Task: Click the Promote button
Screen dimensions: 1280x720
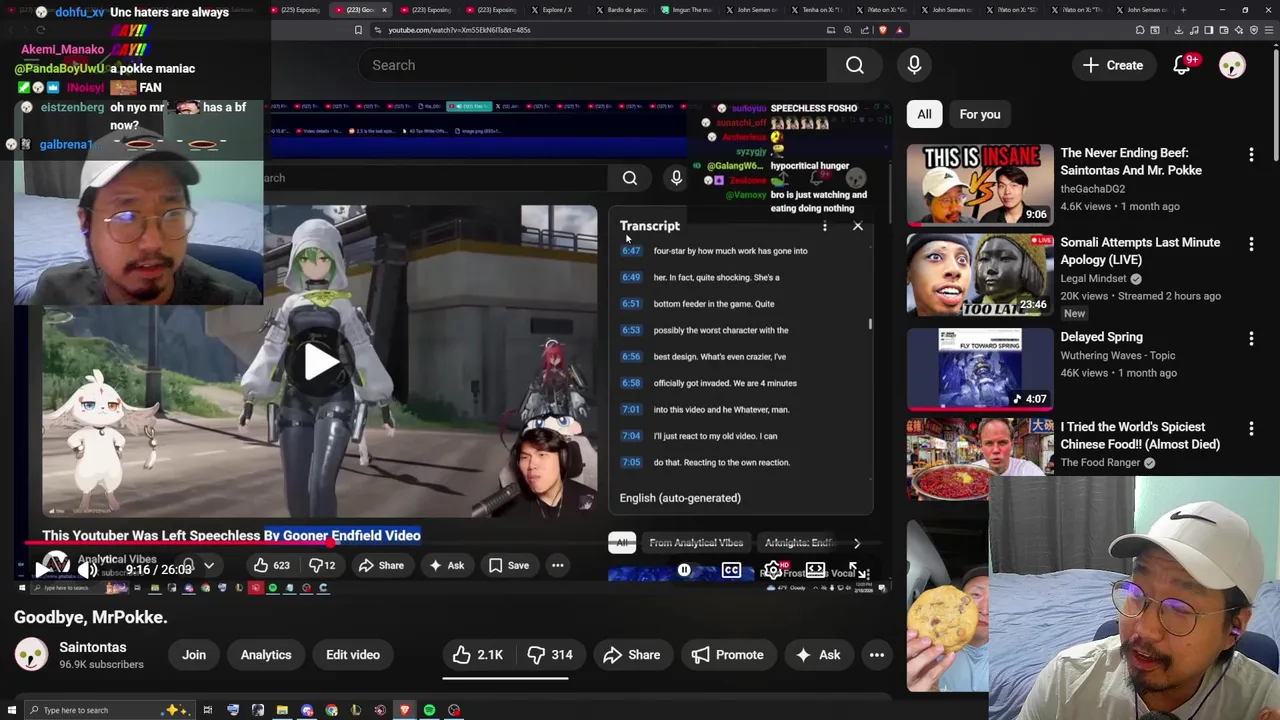Action: [x=728, y=655]
